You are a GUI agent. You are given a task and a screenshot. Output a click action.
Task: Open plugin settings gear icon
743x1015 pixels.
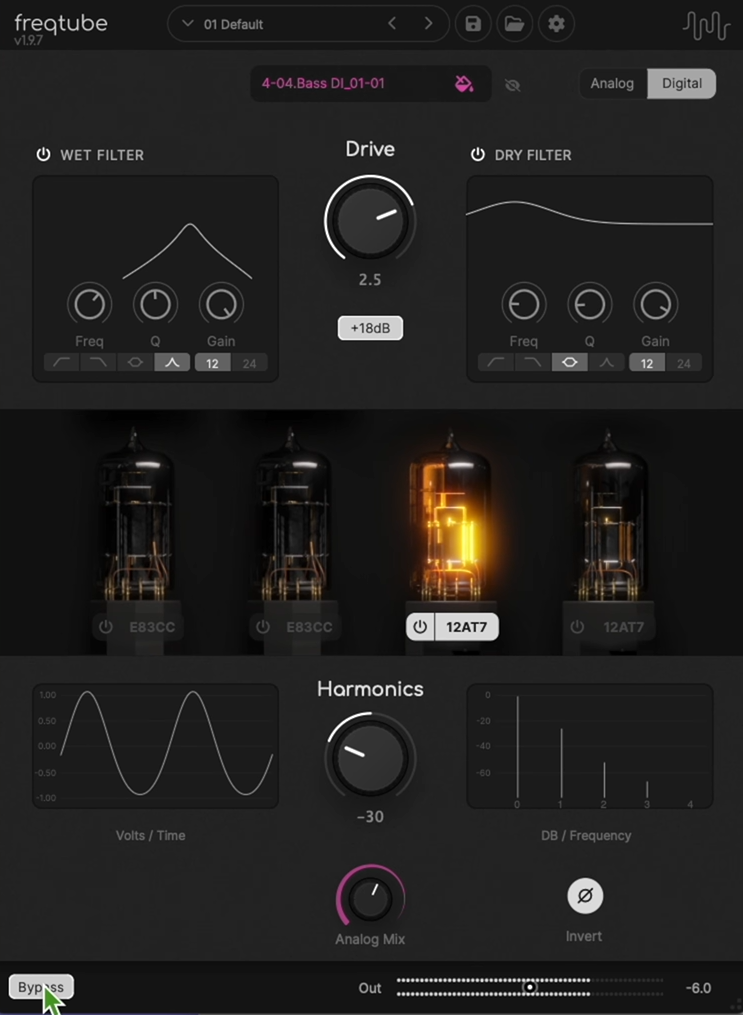[556, 24]
